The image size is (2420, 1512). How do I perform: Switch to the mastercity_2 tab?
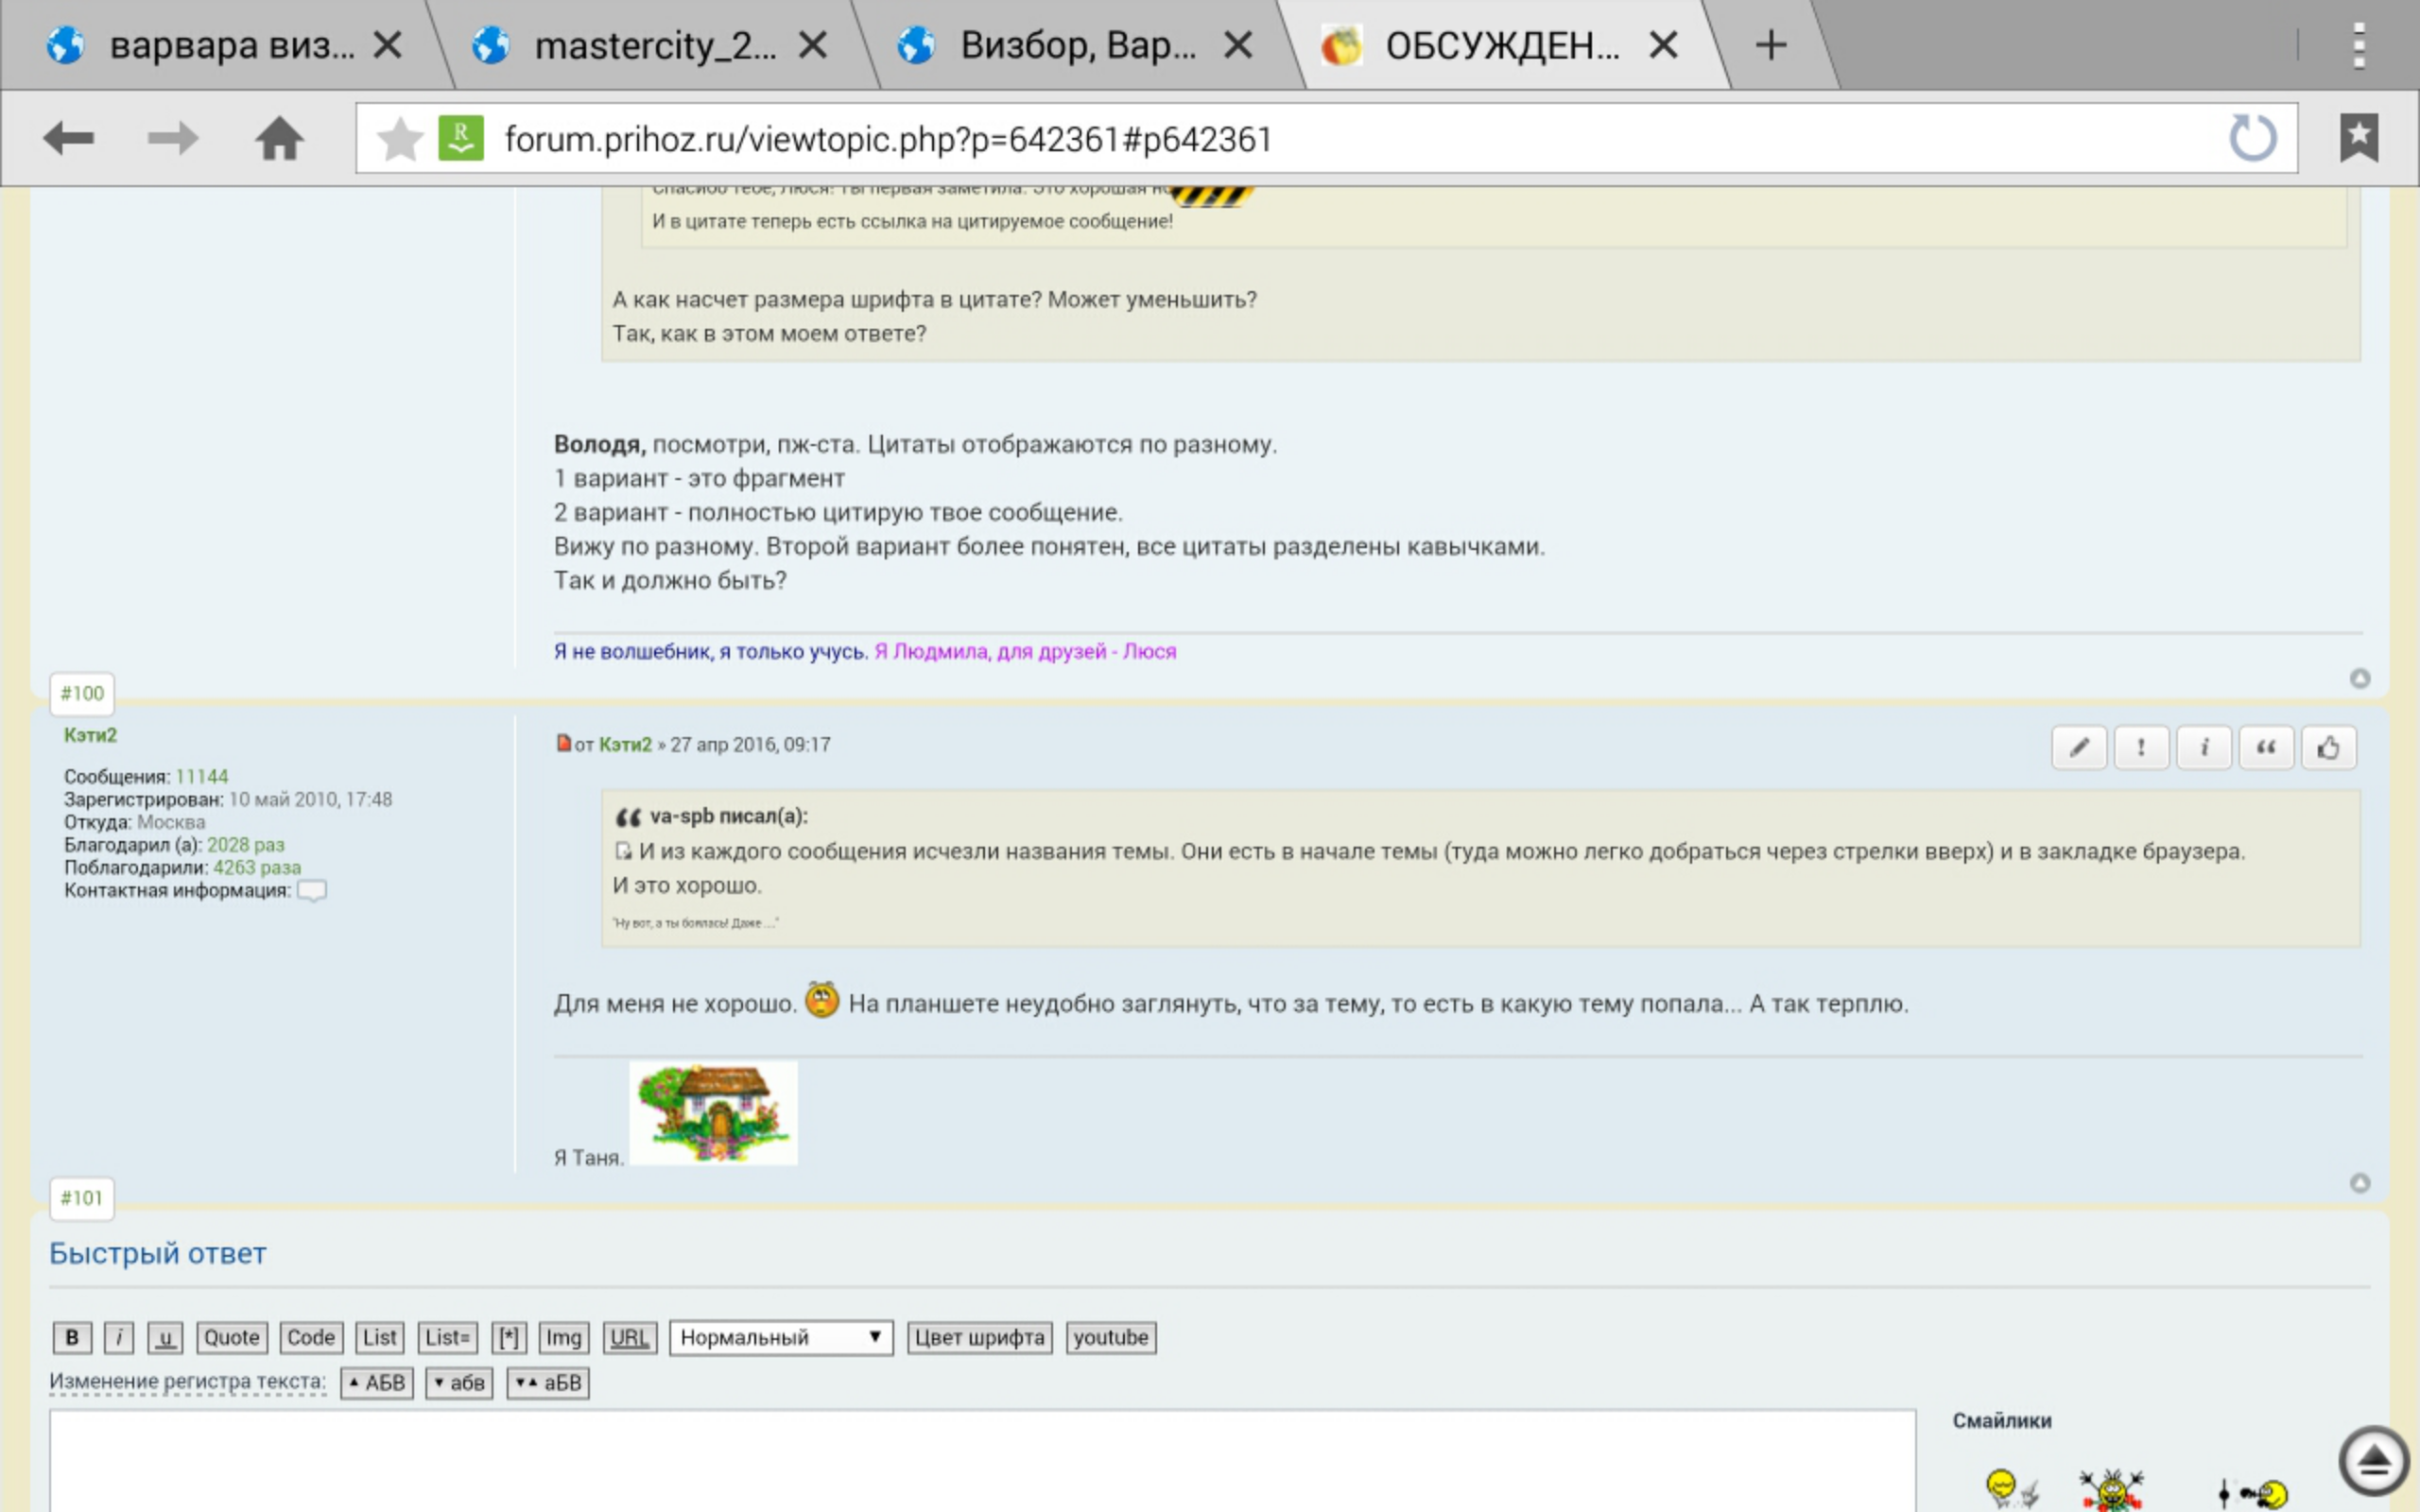click(654, 45)
